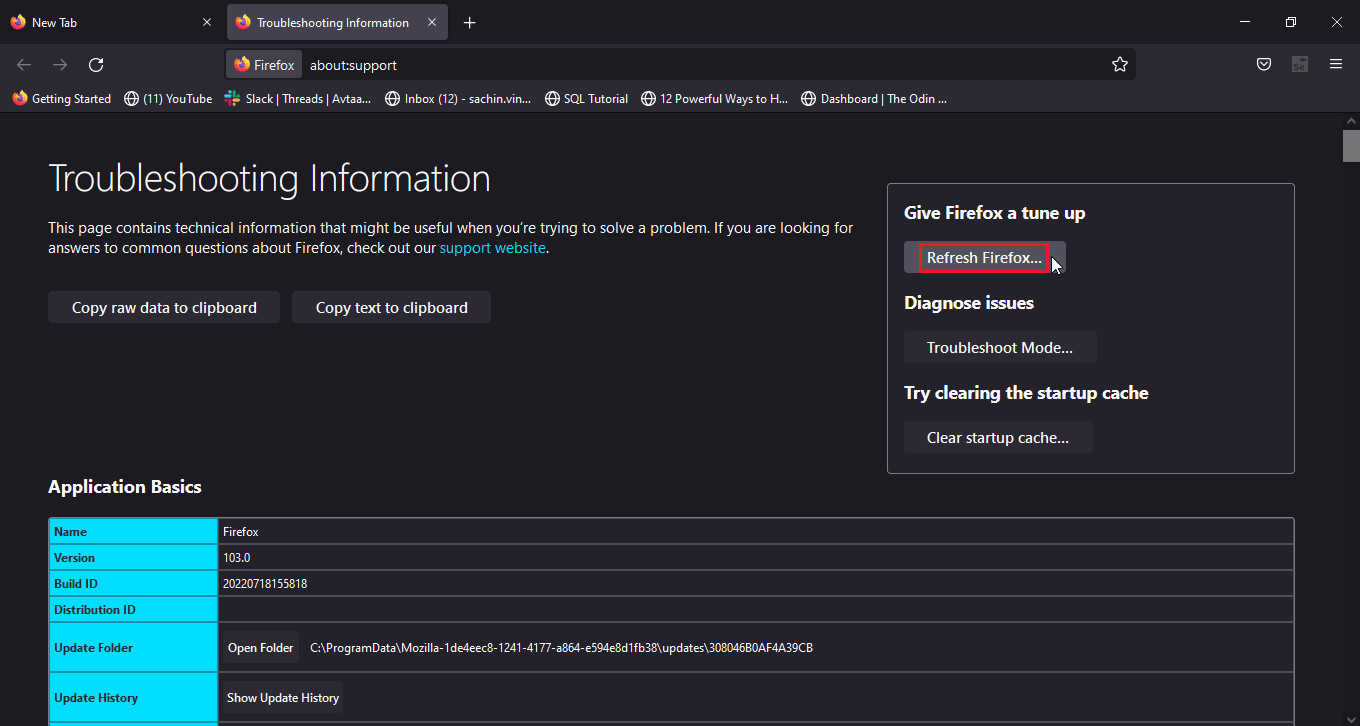Image resolution: width=1360 pixels, height=726 pixels.
Task: Click the reload page icon
Action: [96, 65]
